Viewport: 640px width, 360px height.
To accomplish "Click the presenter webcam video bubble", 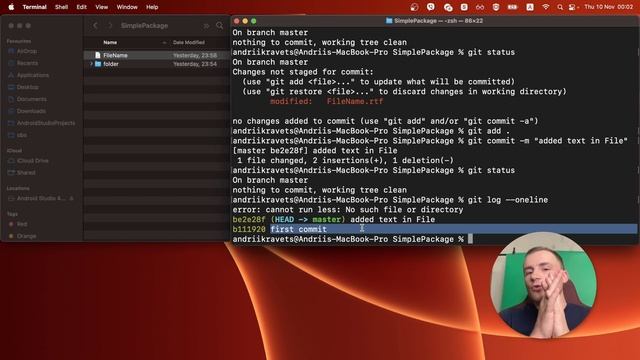I will [543, 285].
